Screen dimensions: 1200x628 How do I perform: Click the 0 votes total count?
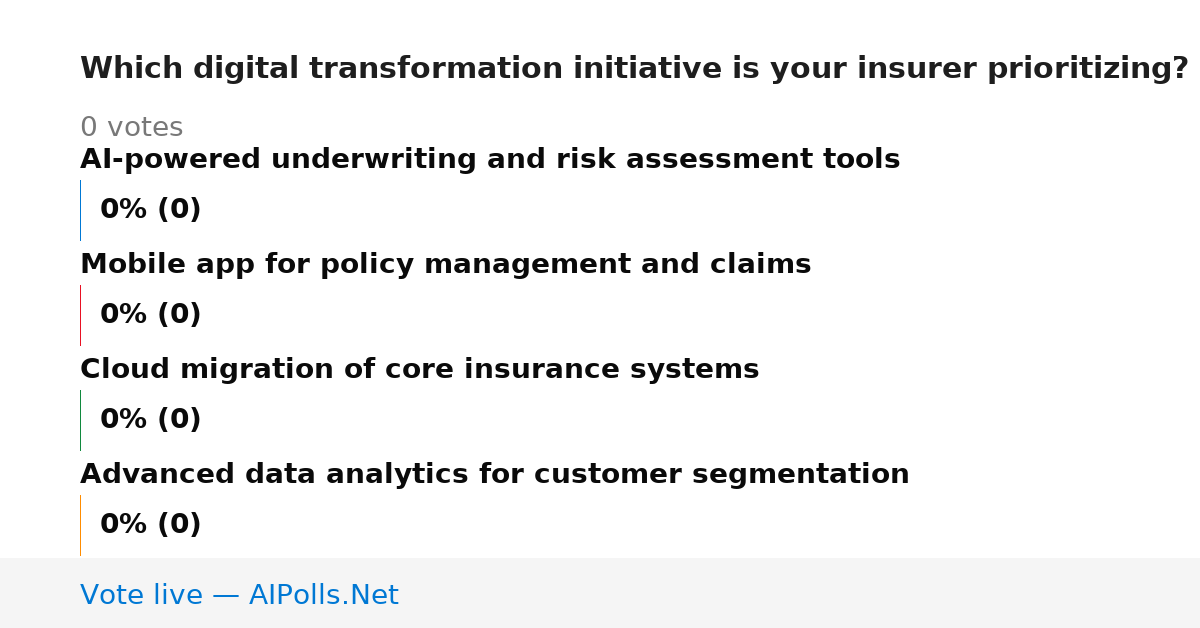[131, 128]
